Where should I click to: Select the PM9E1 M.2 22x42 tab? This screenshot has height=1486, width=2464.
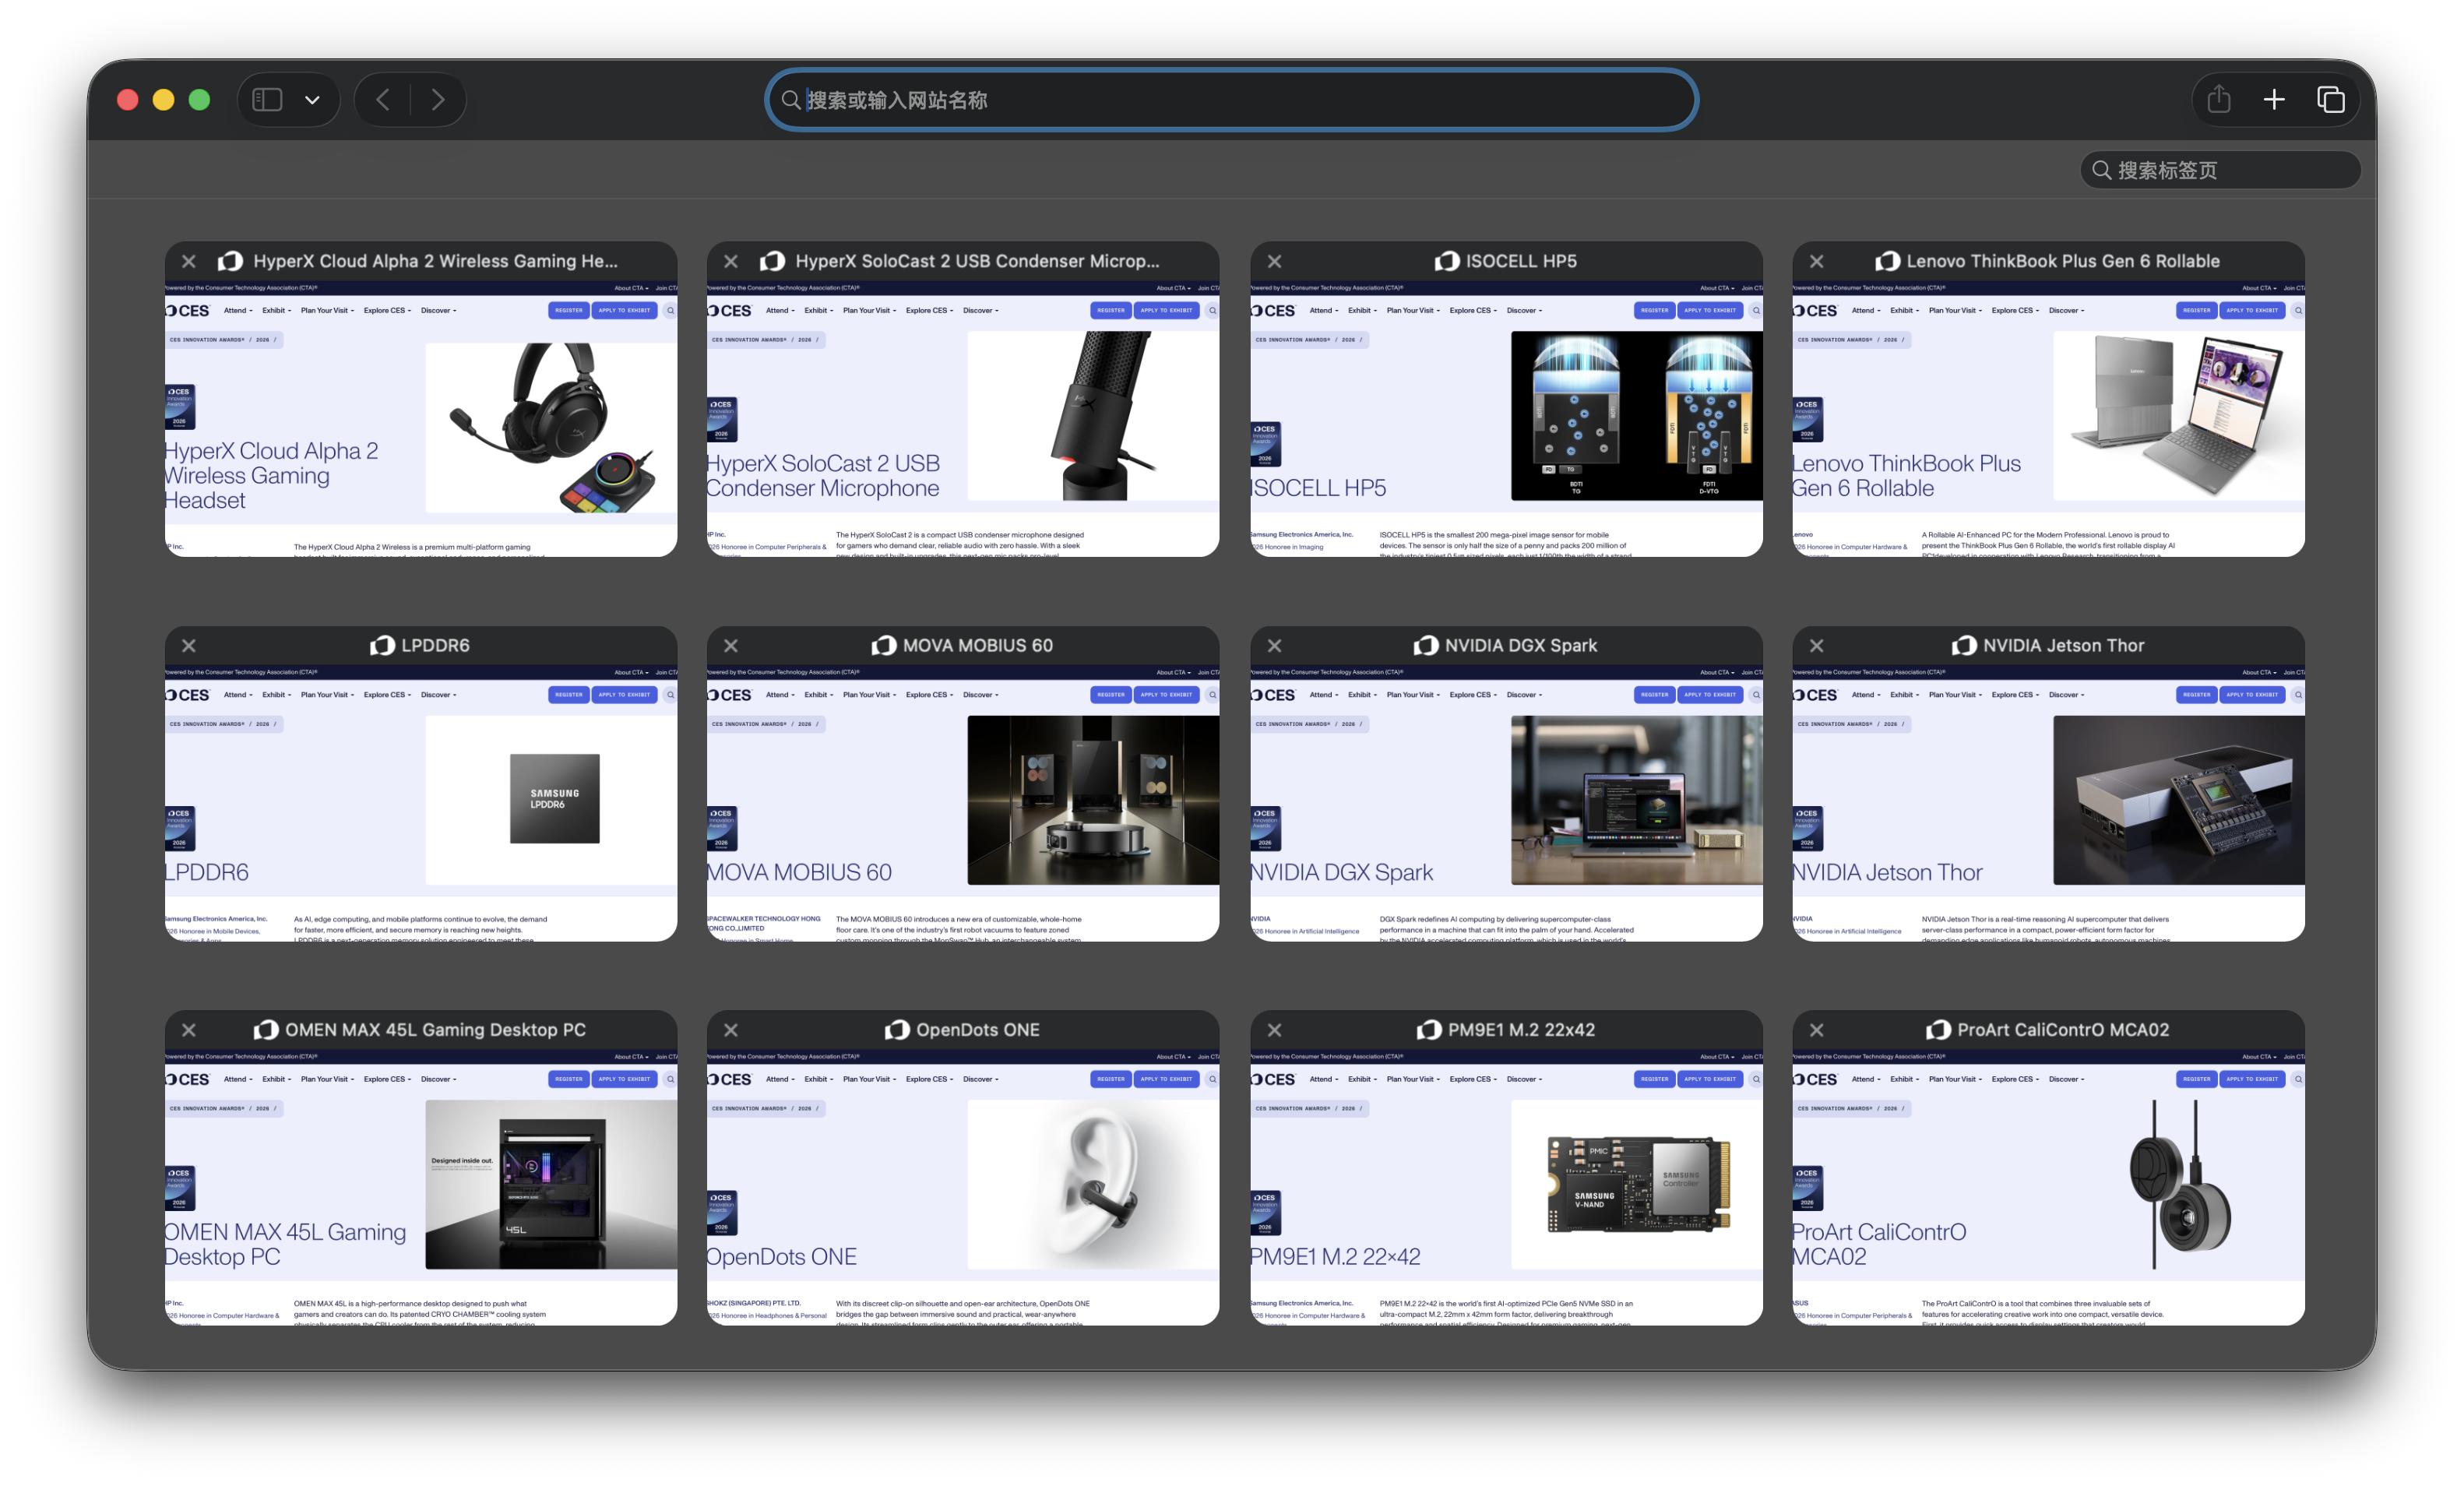[x=1505, y=1185]
